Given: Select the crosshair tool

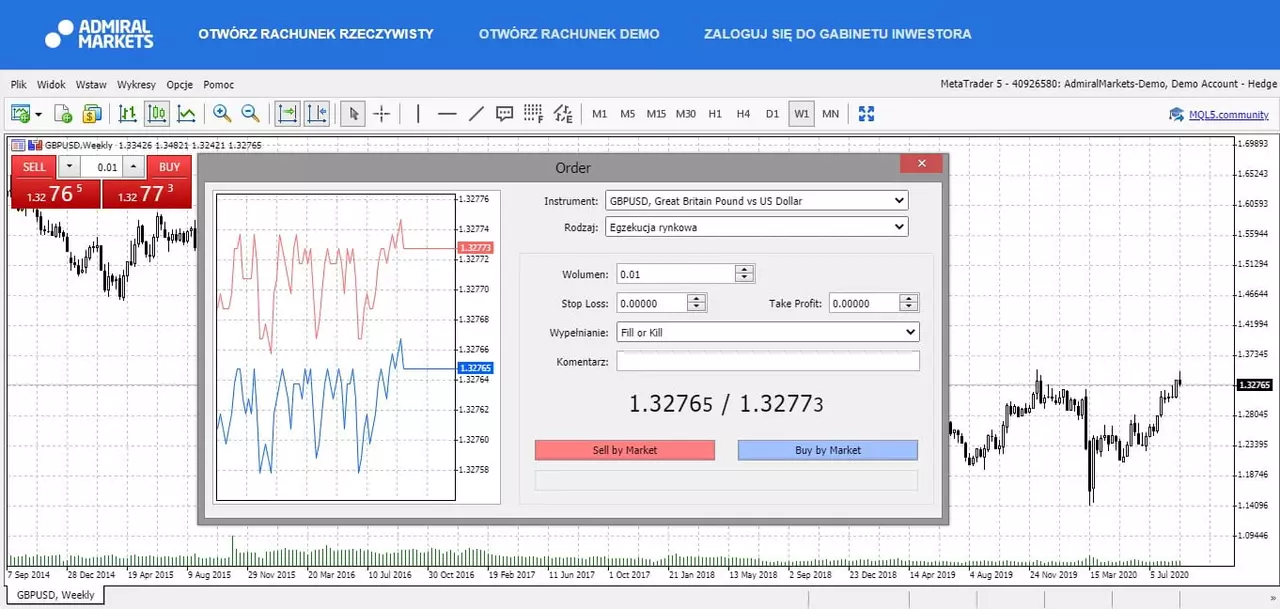Looking at the screenshot, I should click(x=381, y=114).
